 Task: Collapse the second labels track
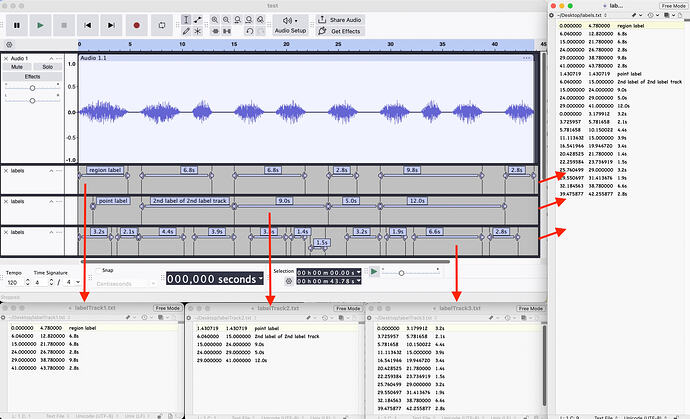[51, 202]
